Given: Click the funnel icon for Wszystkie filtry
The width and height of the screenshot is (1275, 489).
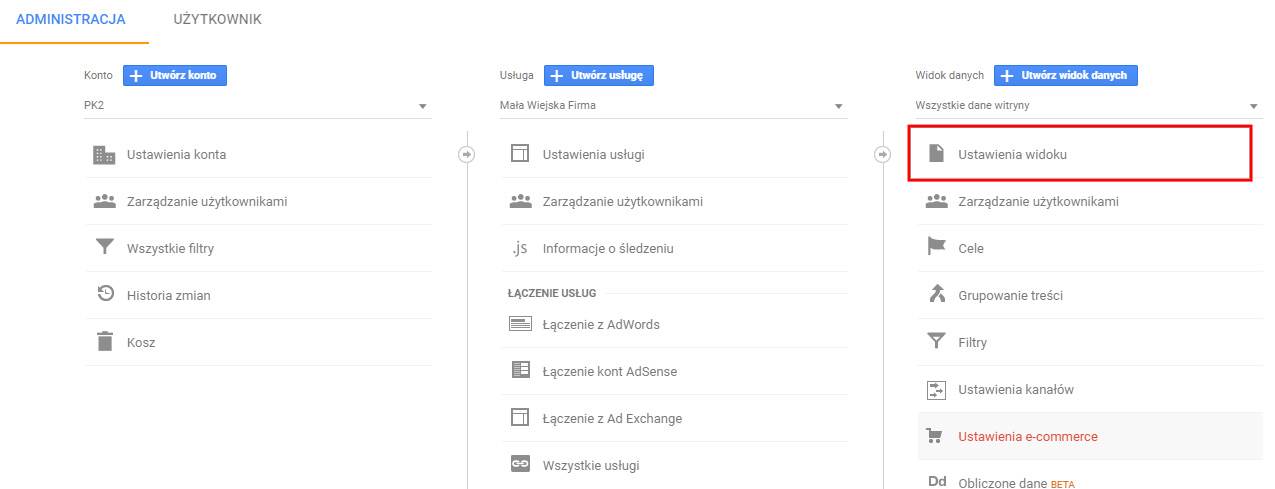Looking at the screenshot, I should (104, 248).
